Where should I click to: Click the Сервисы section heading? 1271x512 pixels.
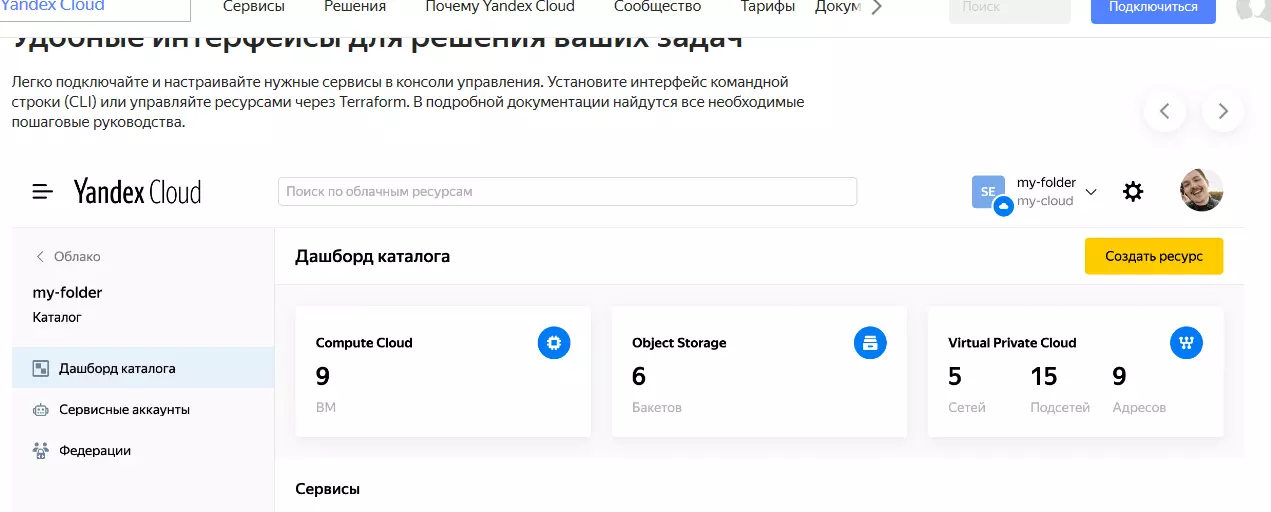tap(327, 489)
